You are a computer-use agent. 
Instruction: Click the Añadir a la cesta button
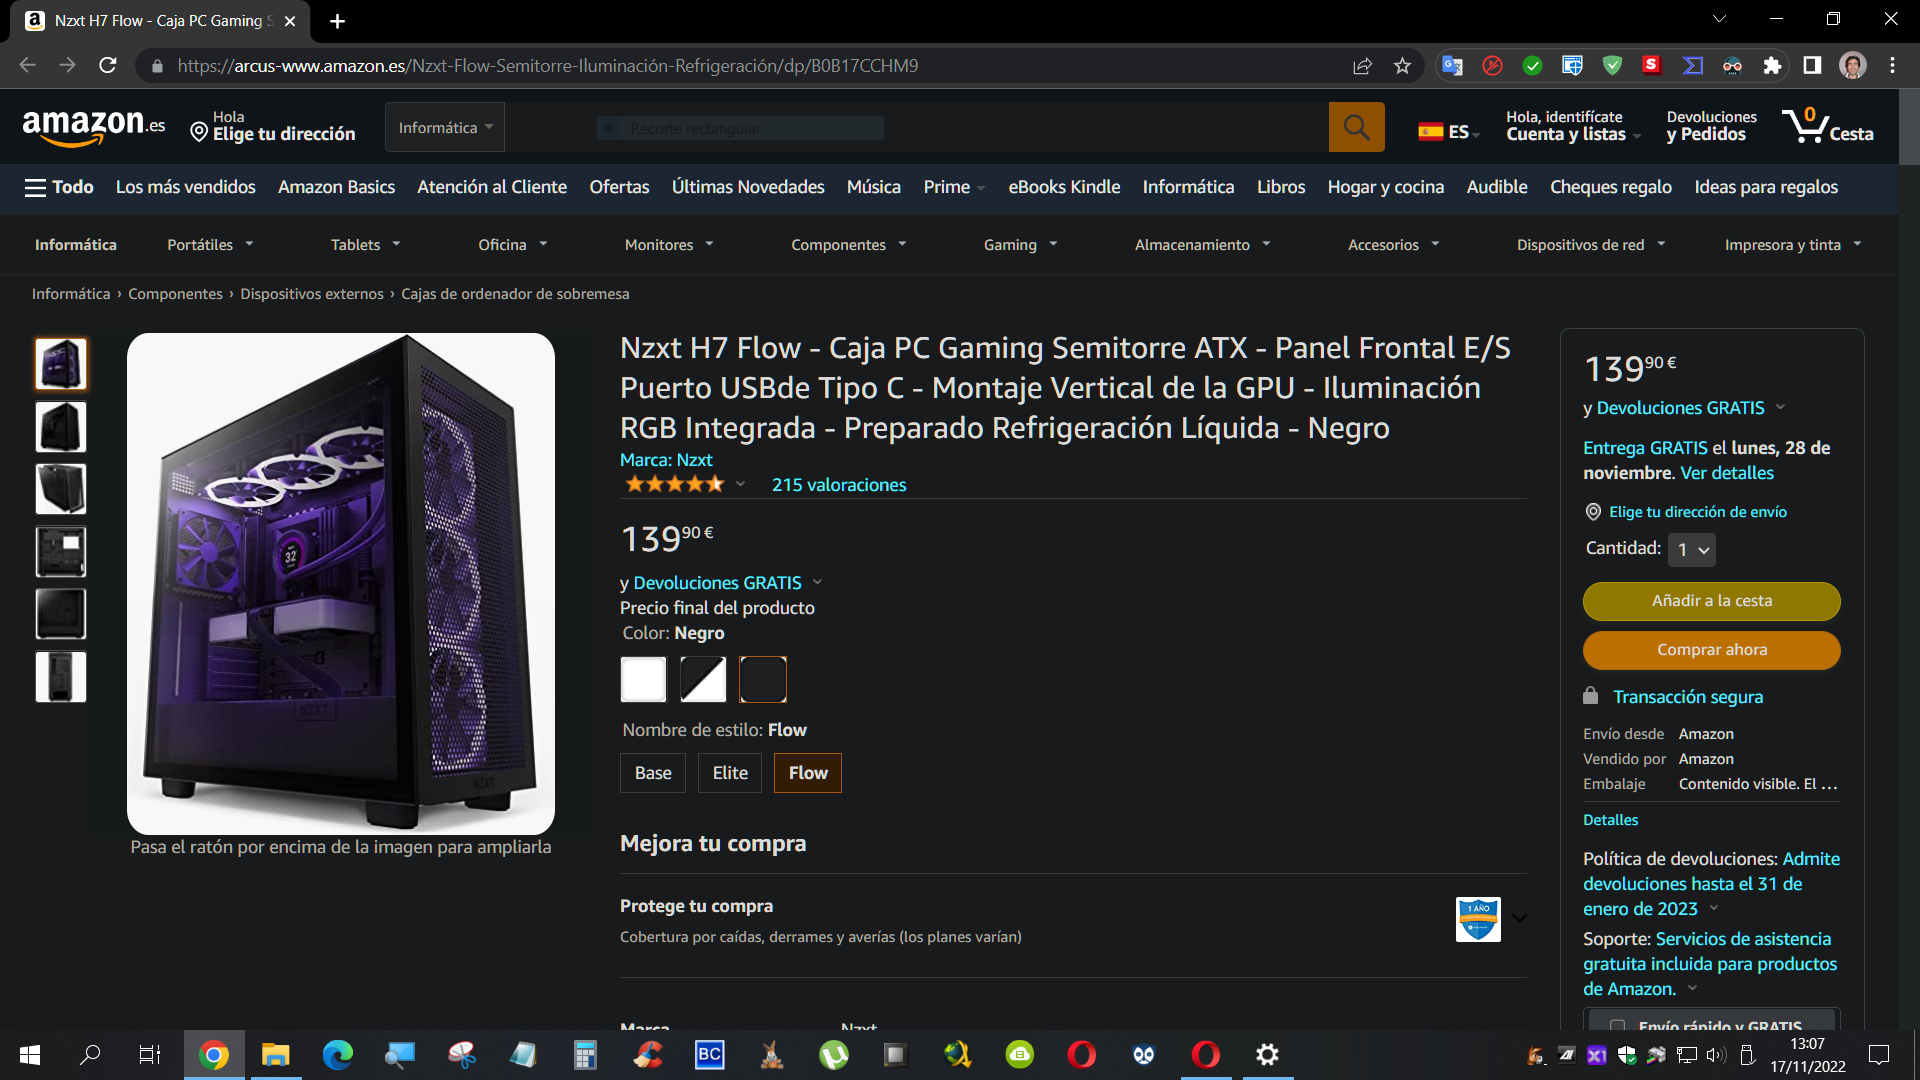pos(1711,601)
